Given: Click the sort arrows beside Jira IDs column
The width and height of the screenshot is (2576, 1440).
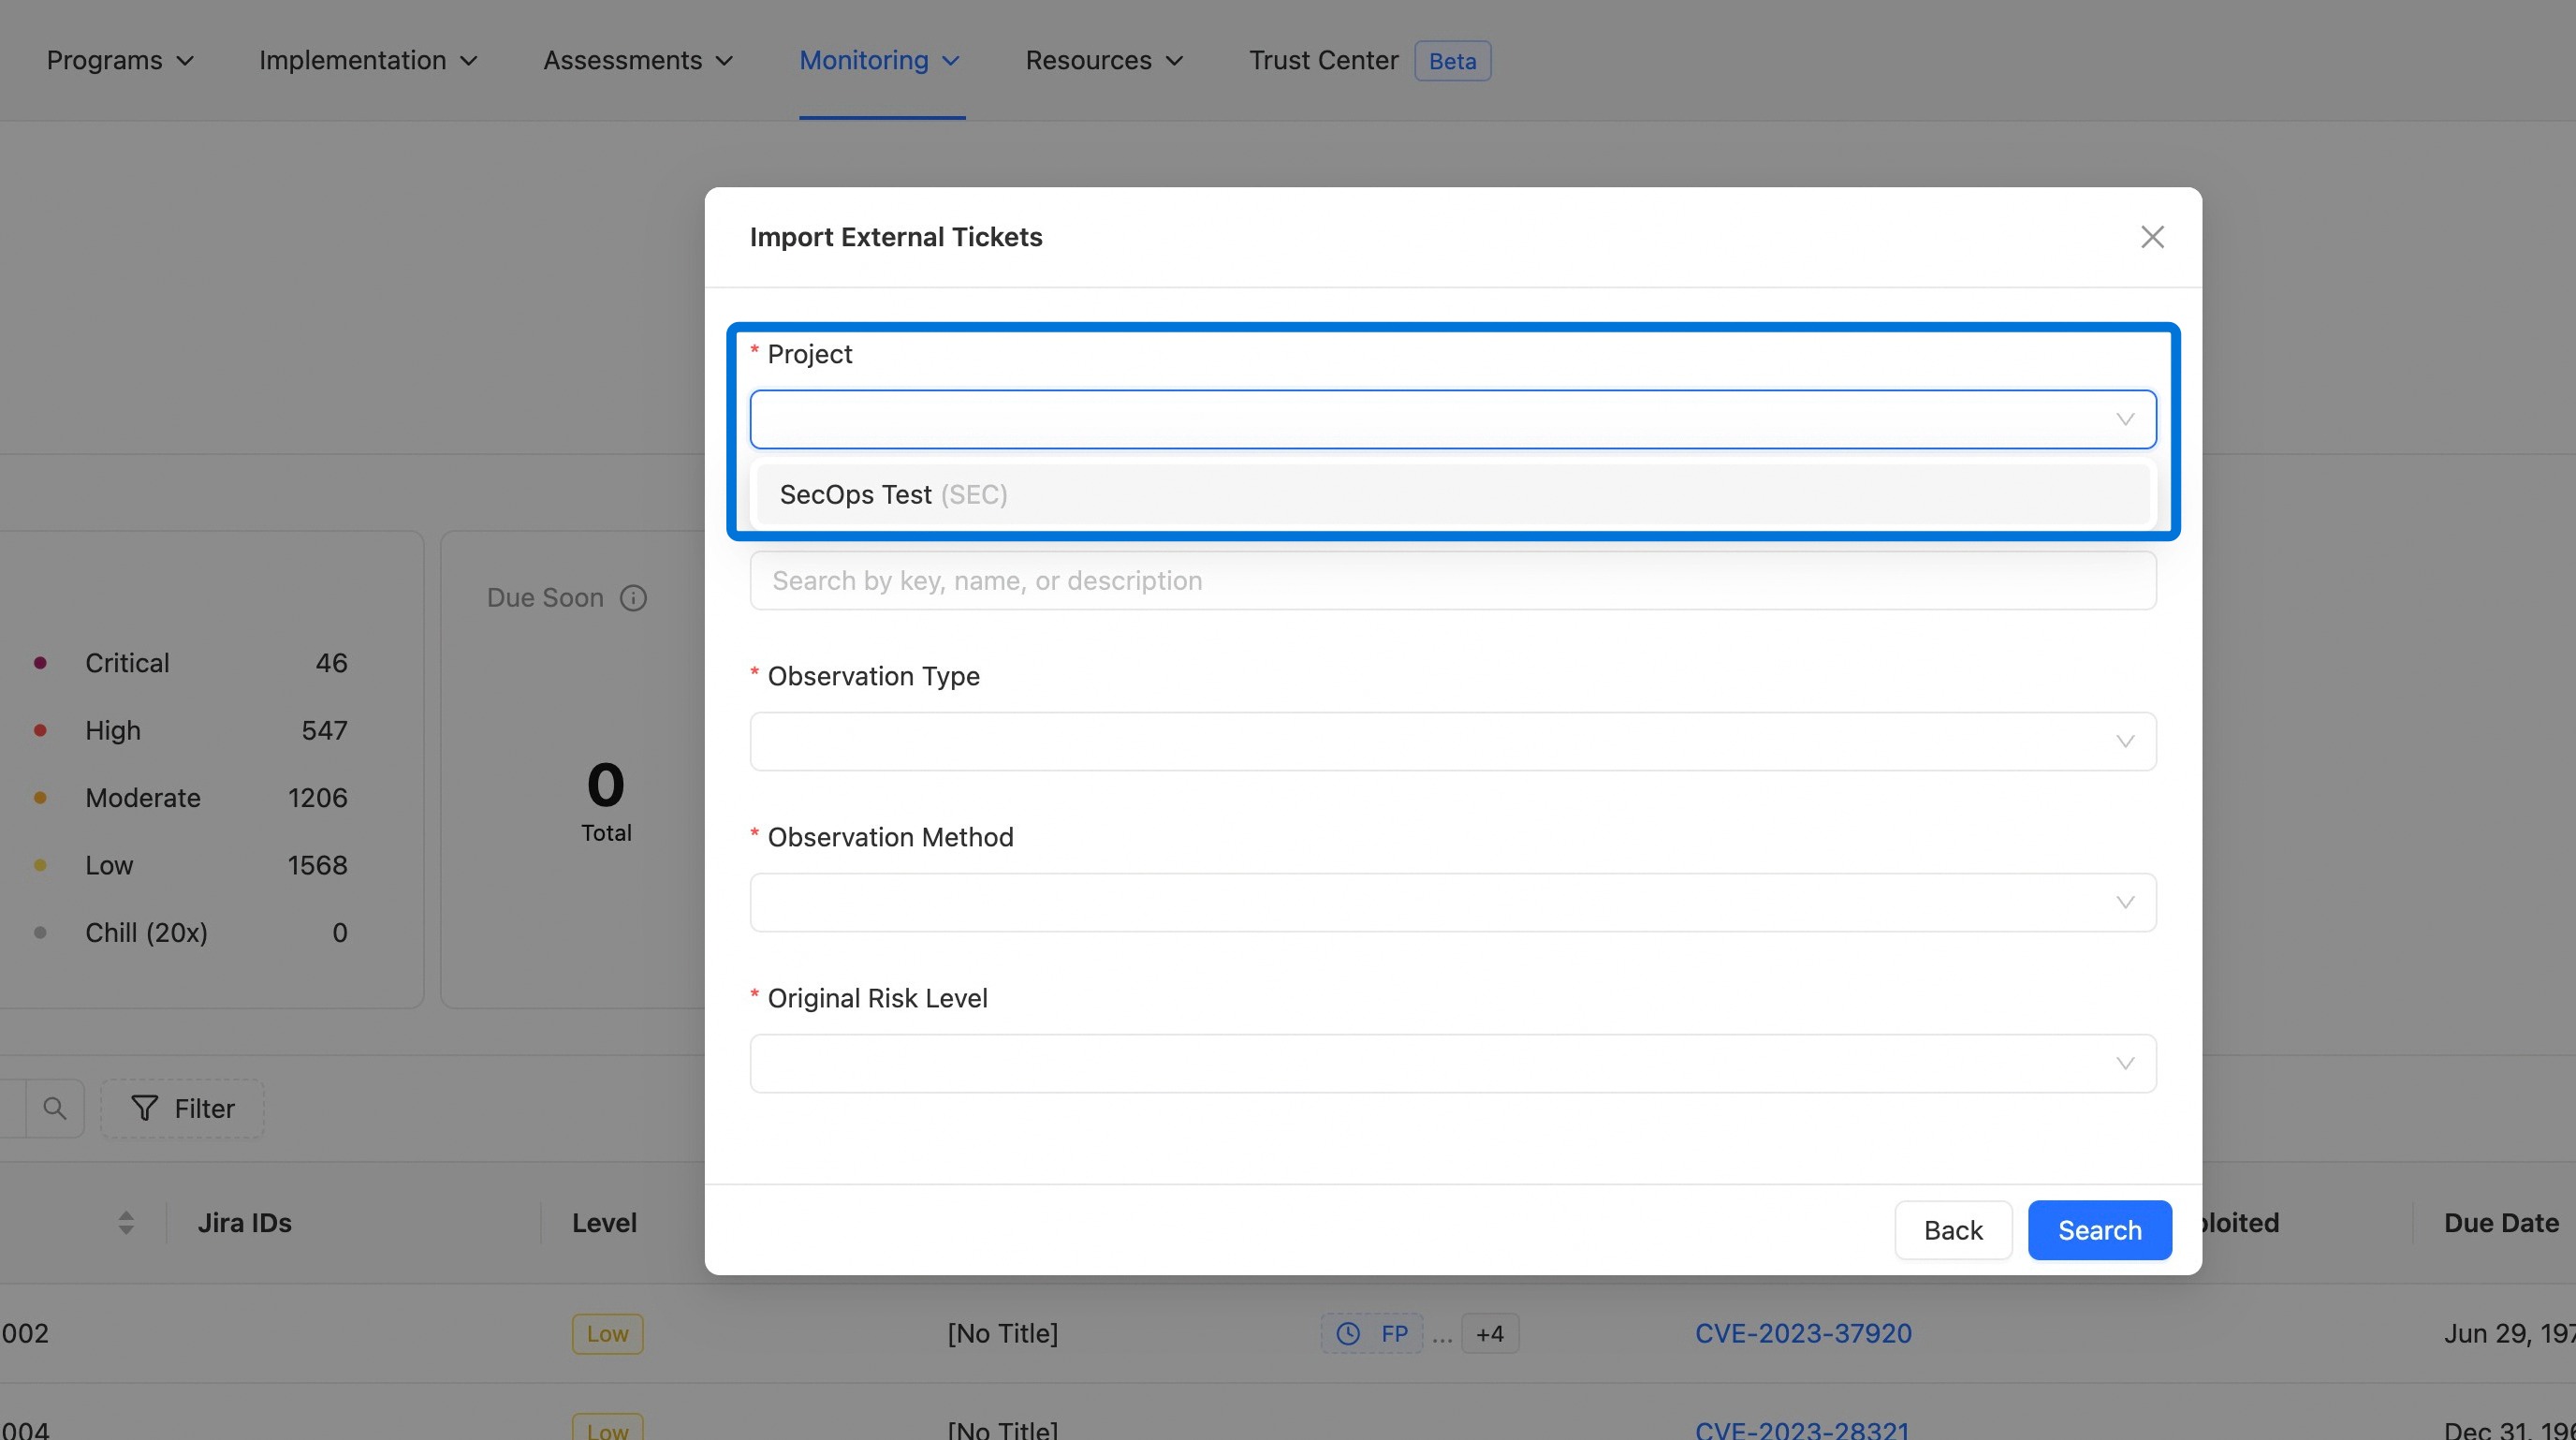Looking at the screenshot, I should pos(126,1222).
